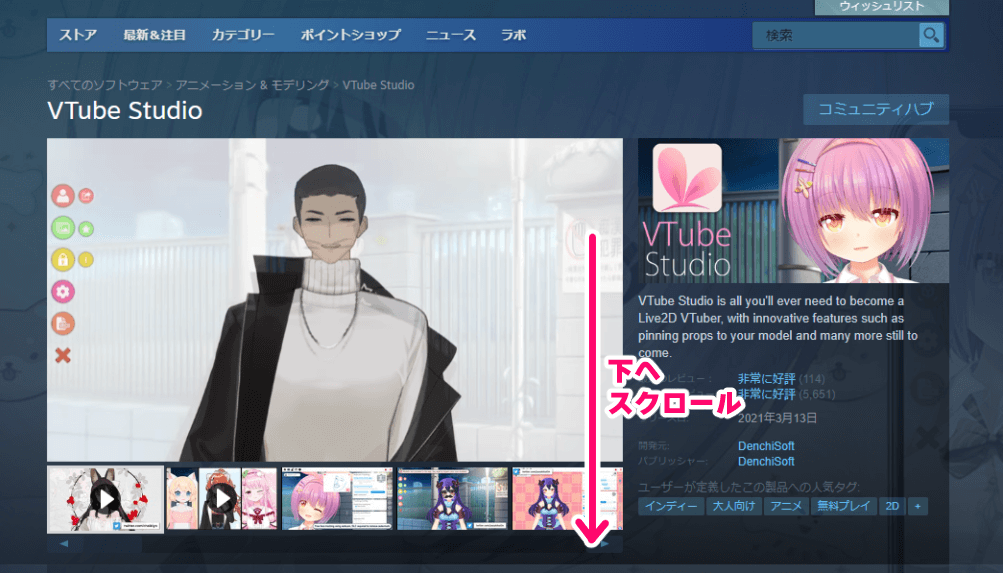1003x573 pixels.
Task: Play the first video thumbnail with fox-eared girl
Action: pyautogui.click(x=106, y=499)
